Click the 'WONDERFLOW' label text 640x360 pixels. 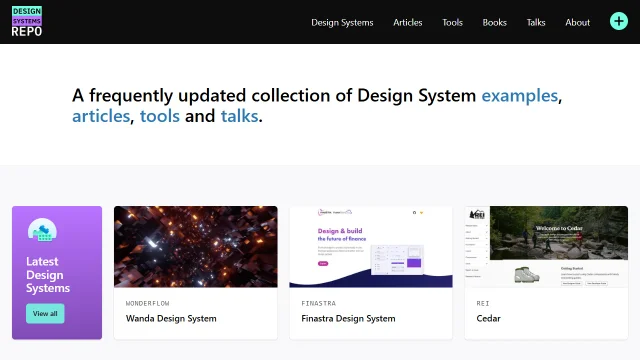tap(147, 303)
